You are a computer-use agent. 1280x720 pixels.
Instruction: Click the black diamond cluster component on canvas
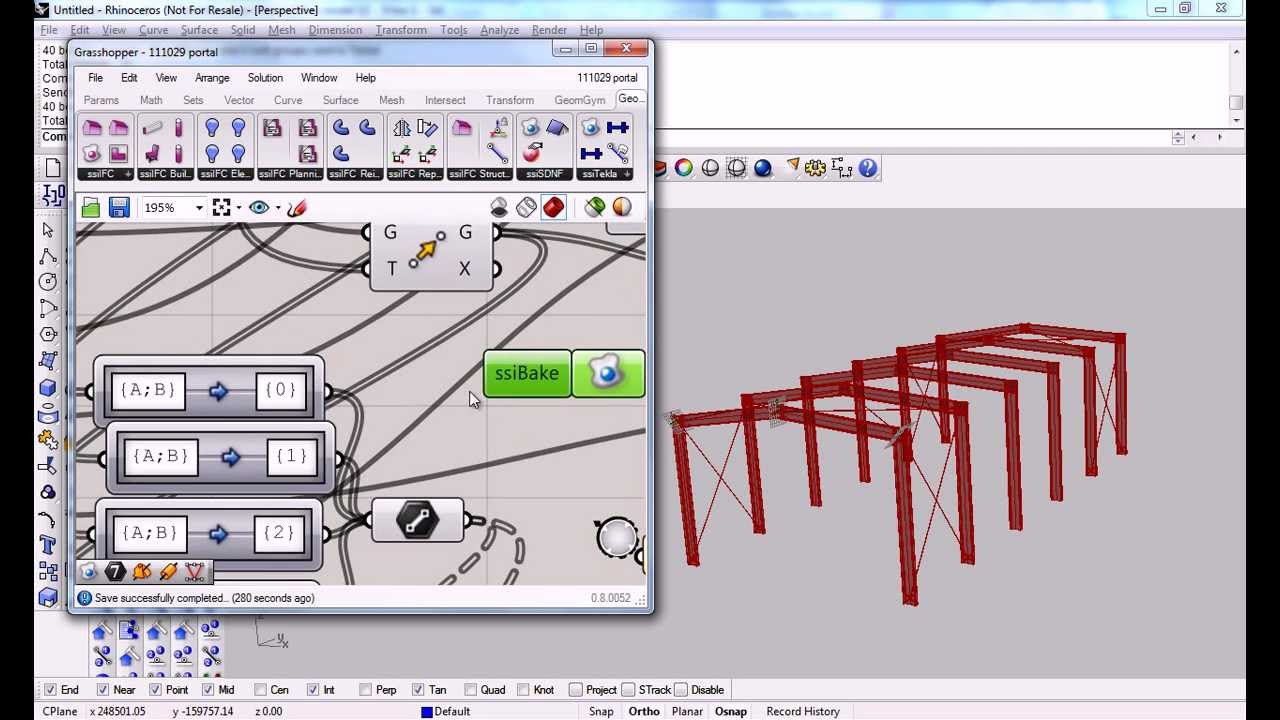[417, 520]
